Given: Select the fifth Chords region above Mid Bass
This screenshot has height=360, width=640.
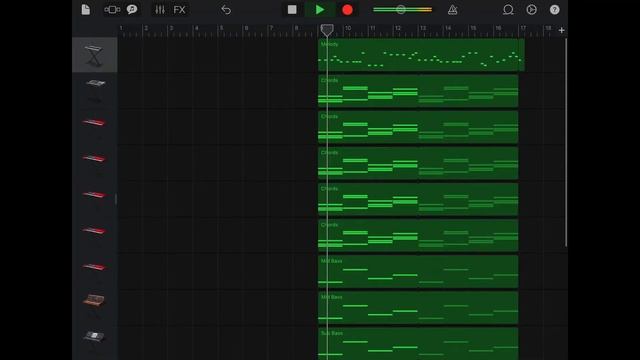Looking at the screenshot, I should click(418, 236).
